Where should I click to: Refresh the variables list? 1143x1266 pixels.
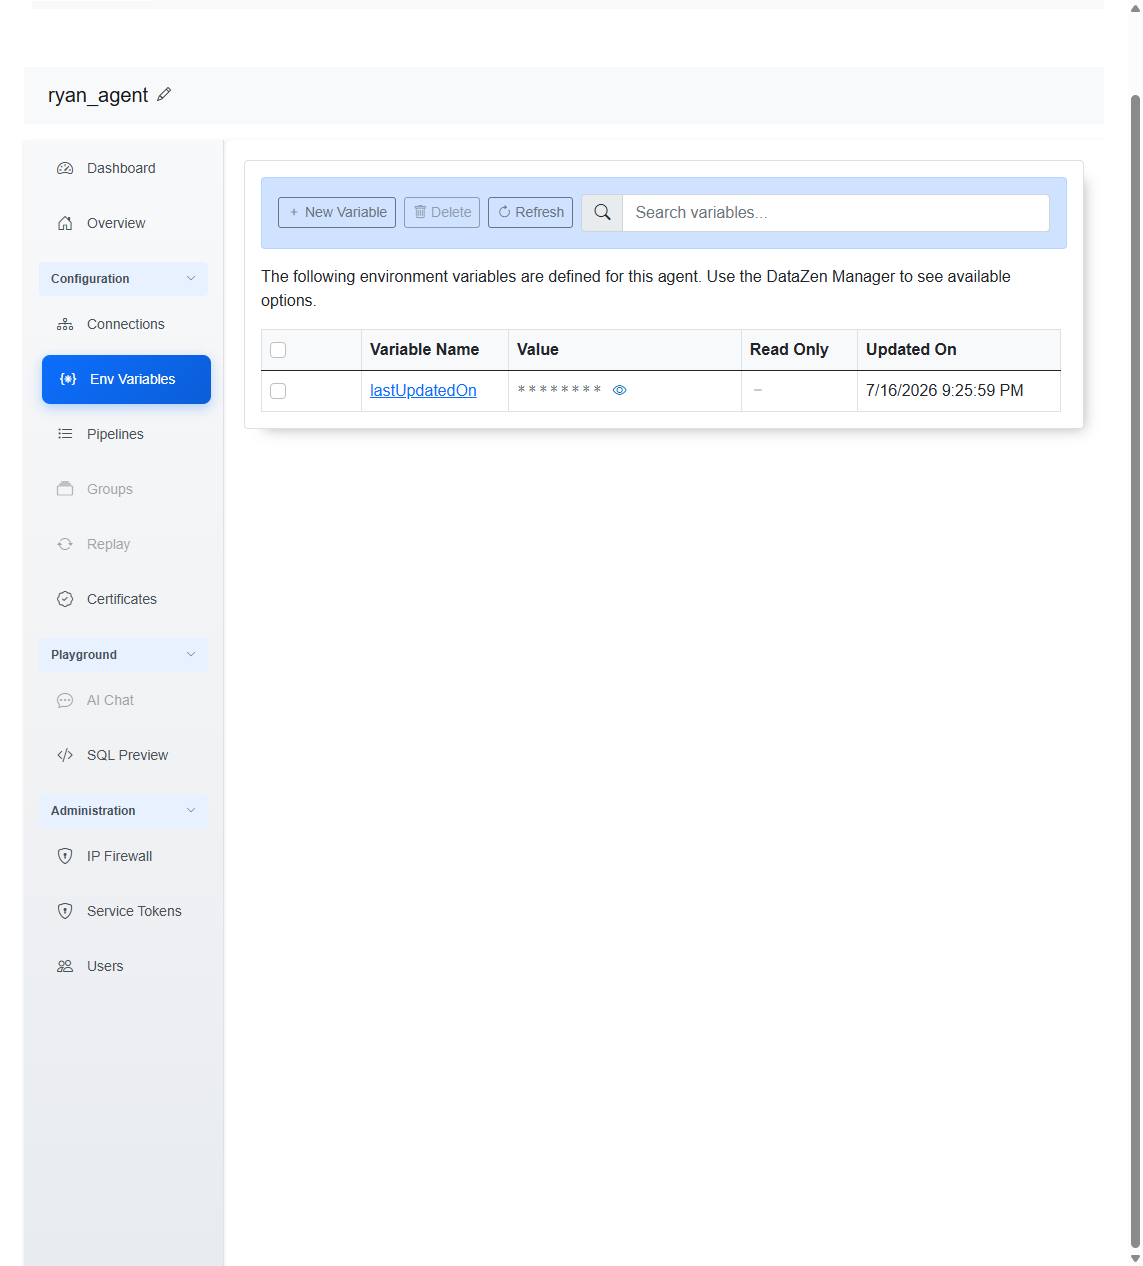pos(530,212)
